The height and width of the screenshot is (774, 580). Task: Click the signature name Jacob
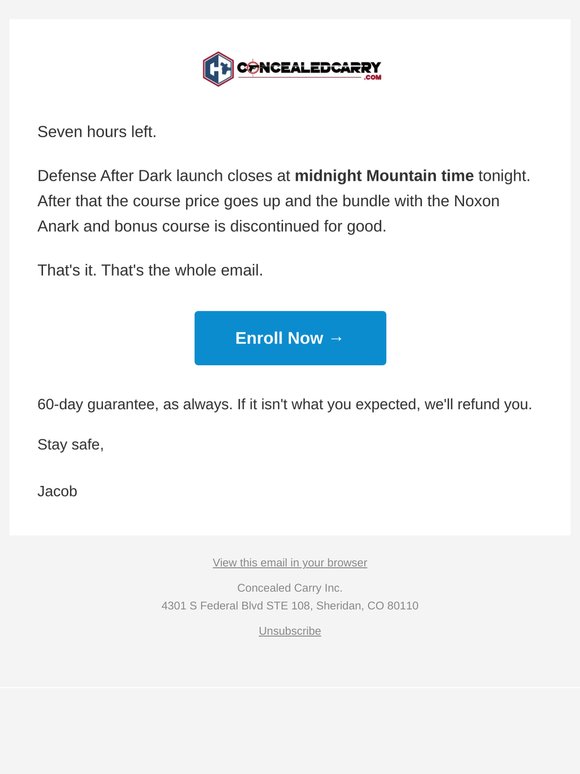click(x=57, y=491)
